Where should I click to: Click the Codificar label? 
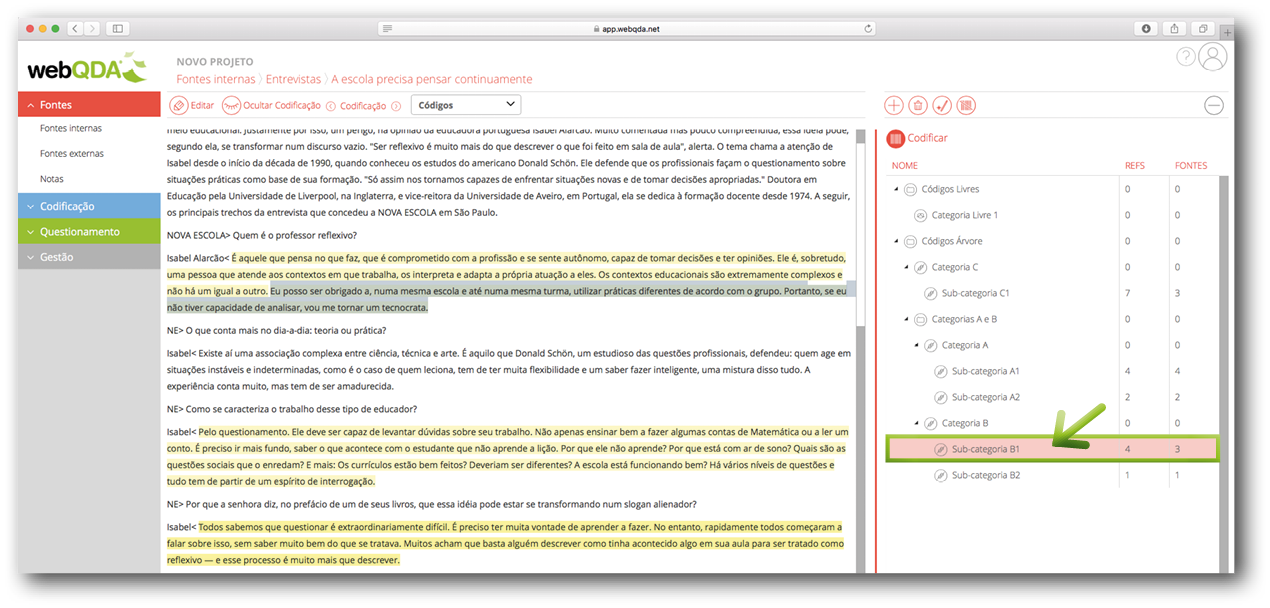tap(928, 138)
